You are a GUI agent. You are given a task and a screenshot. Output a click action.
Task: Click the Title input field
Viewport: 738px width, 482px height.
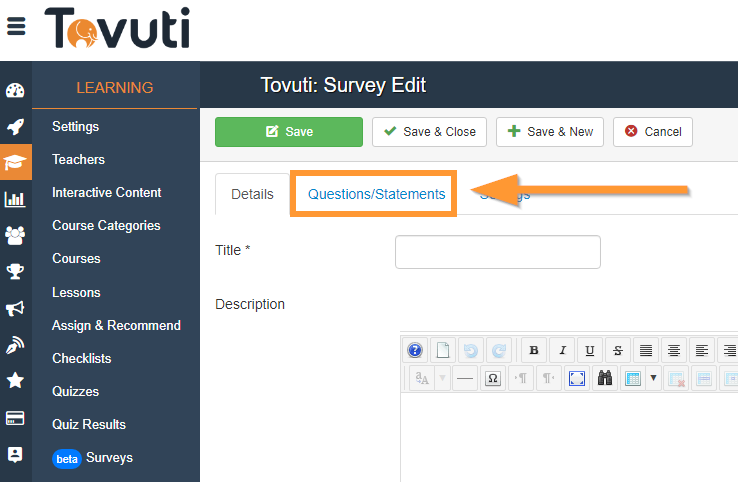497,252
